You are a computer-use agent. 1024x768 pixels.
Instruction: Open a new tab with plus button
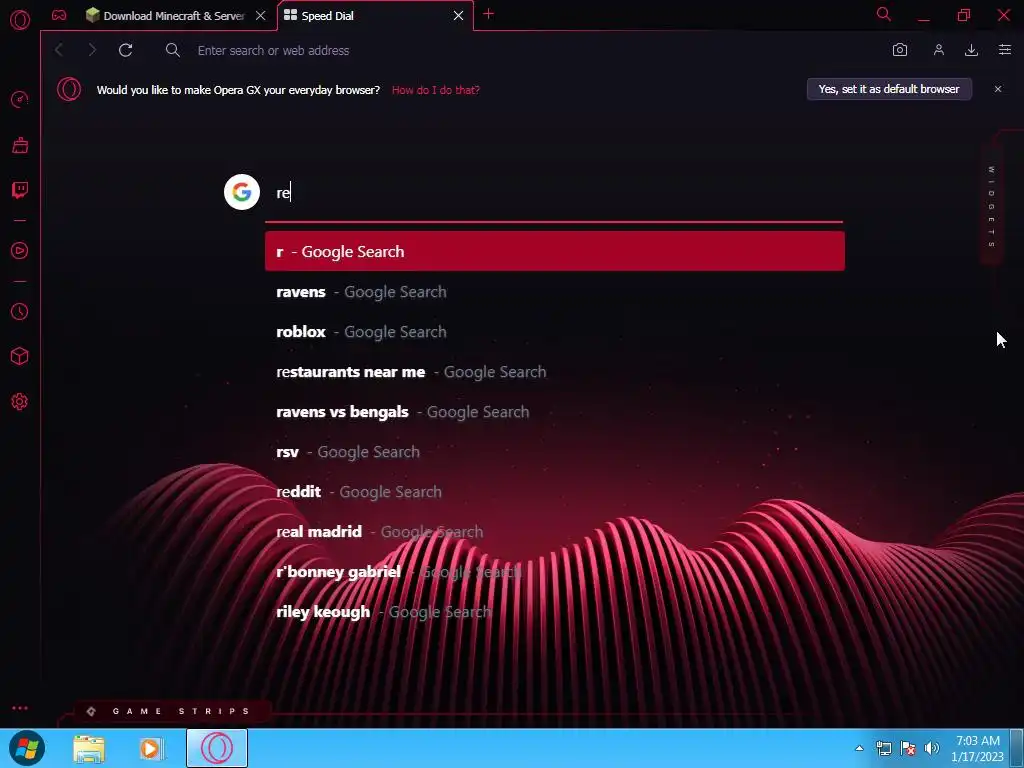(488, 14)
